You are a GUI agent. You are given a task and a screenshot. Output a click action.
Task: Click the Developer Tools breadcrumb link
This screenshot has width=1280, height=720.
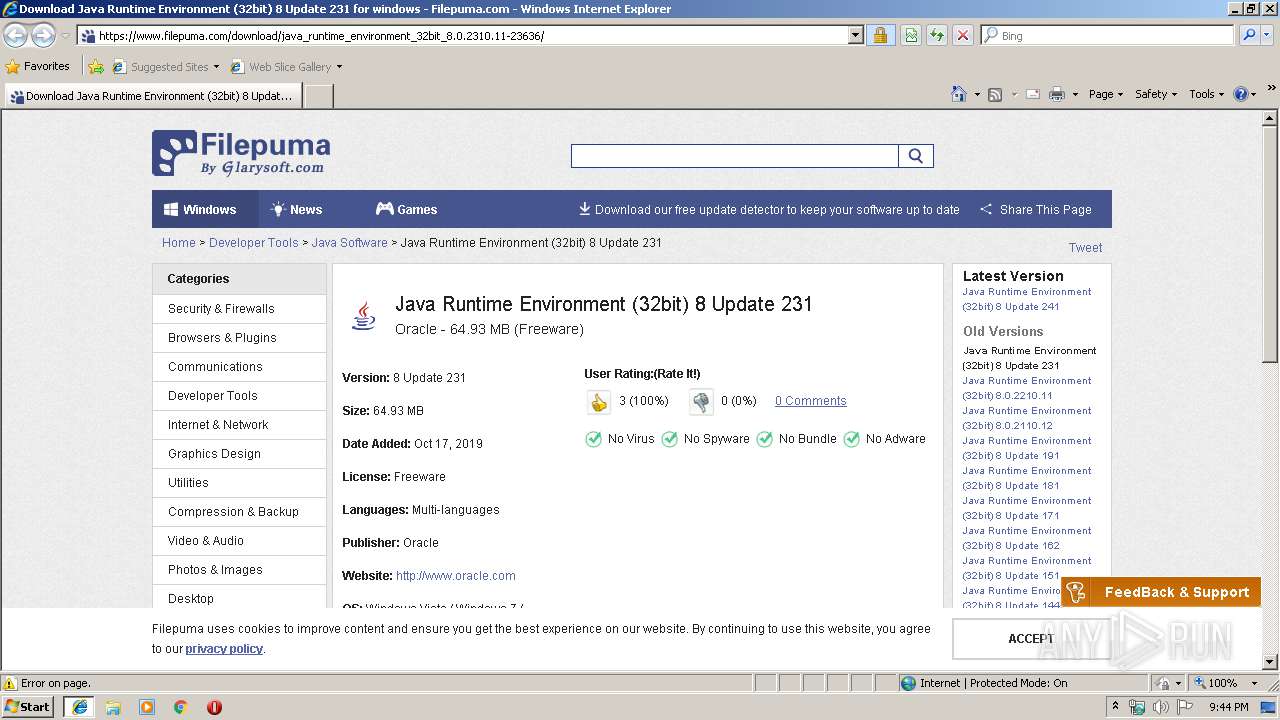click(254, 243)
